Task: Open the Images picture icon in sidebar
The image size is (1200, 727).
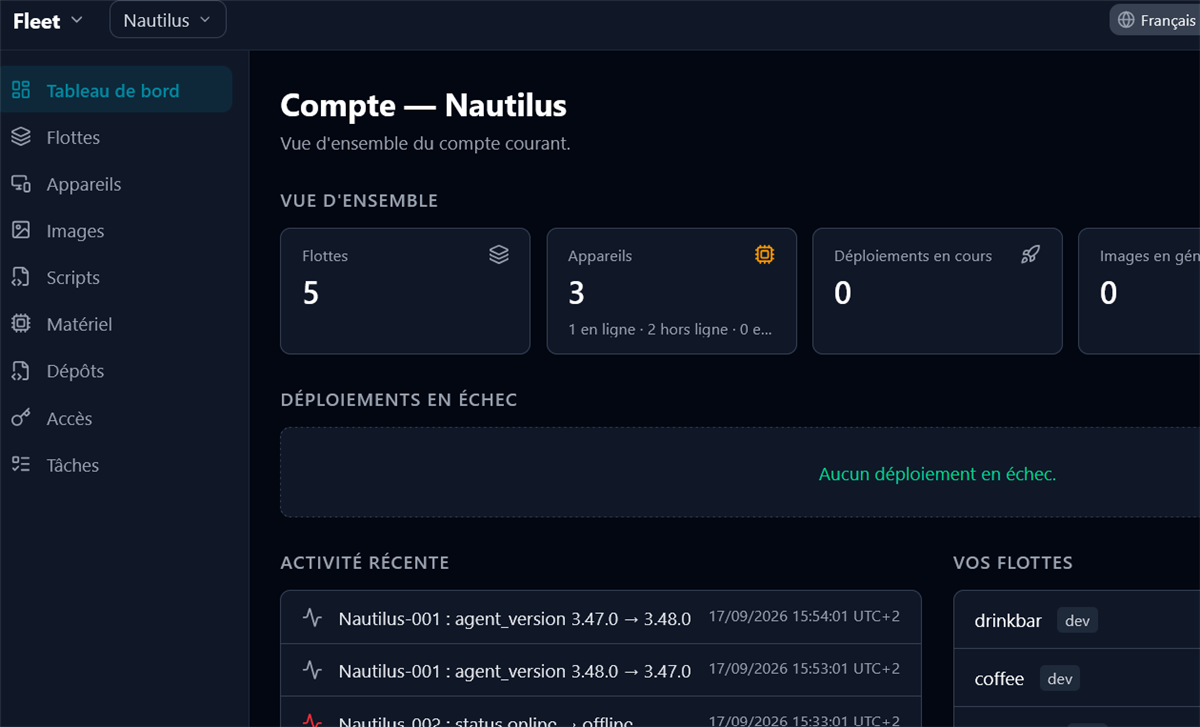Action: click(21, 231)
